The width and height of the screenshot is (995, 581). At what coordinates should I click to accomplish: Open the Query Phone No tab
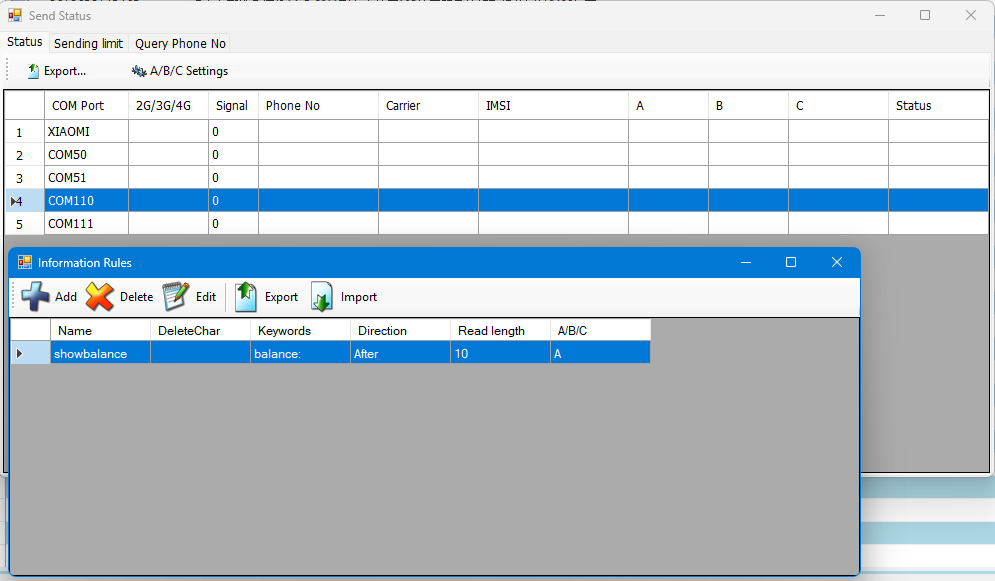(179, 43)
